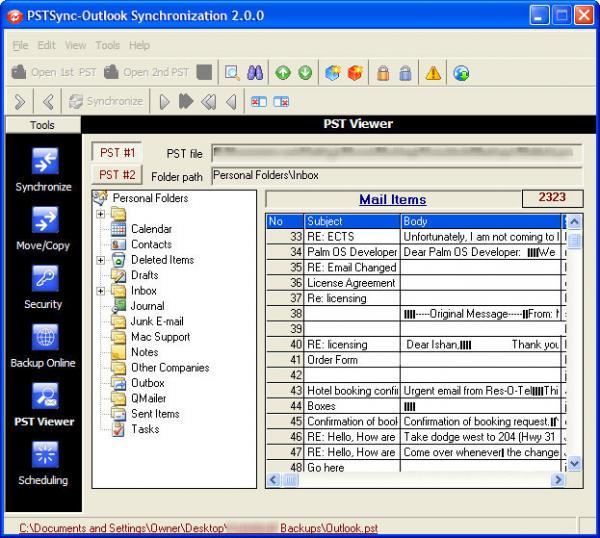Open the Move/Copy tool in sidebar
Image resolution: width=600 pixels, height=538 pixels.
tap(44, 228)
